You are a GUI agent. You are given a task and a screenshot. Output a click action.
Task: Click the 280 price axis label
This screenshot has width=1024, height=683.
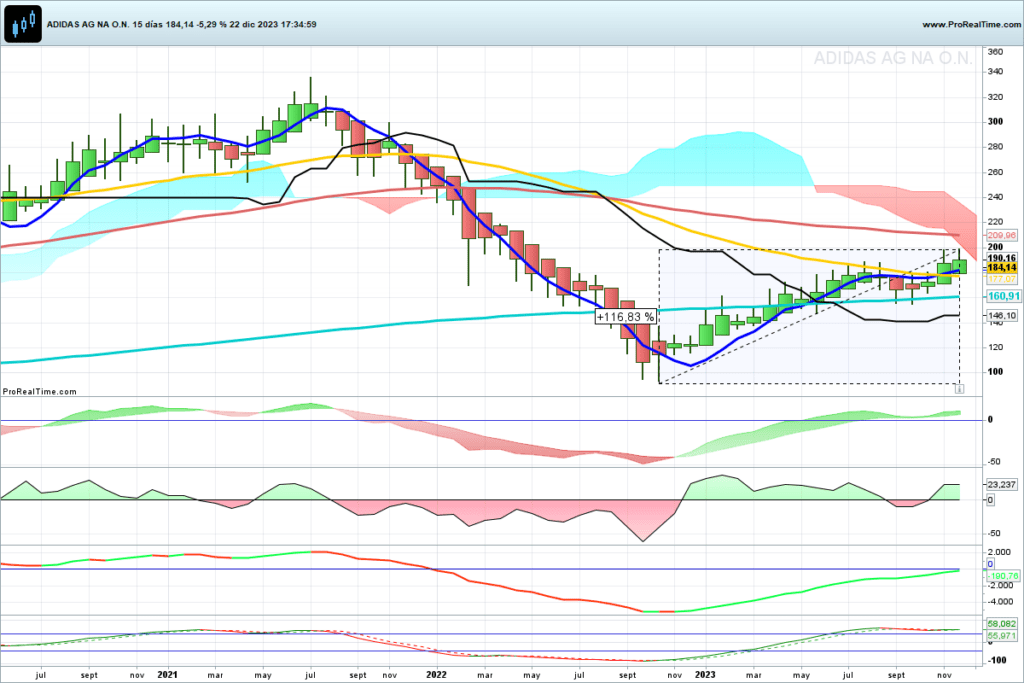(995, 147)
